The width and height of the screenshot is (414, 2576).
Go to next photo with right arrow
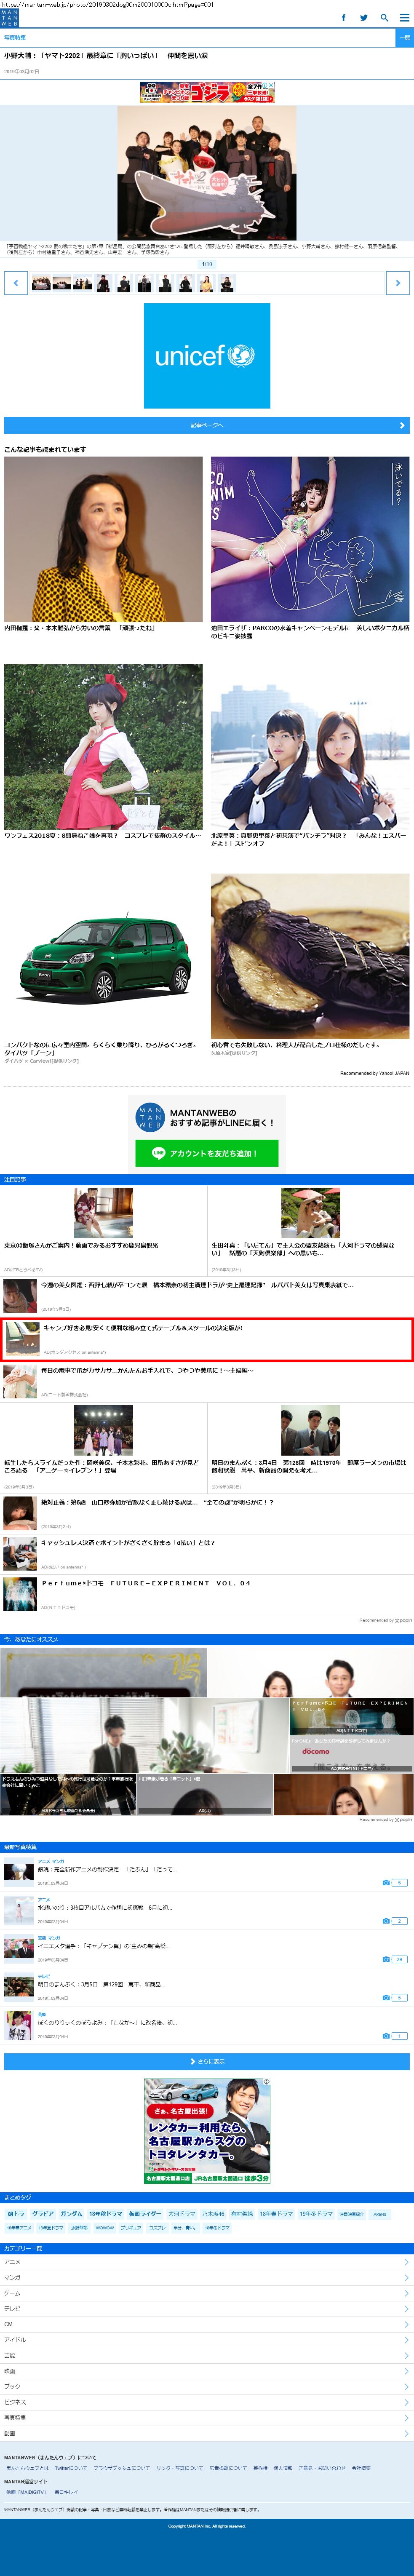[398, 283]
